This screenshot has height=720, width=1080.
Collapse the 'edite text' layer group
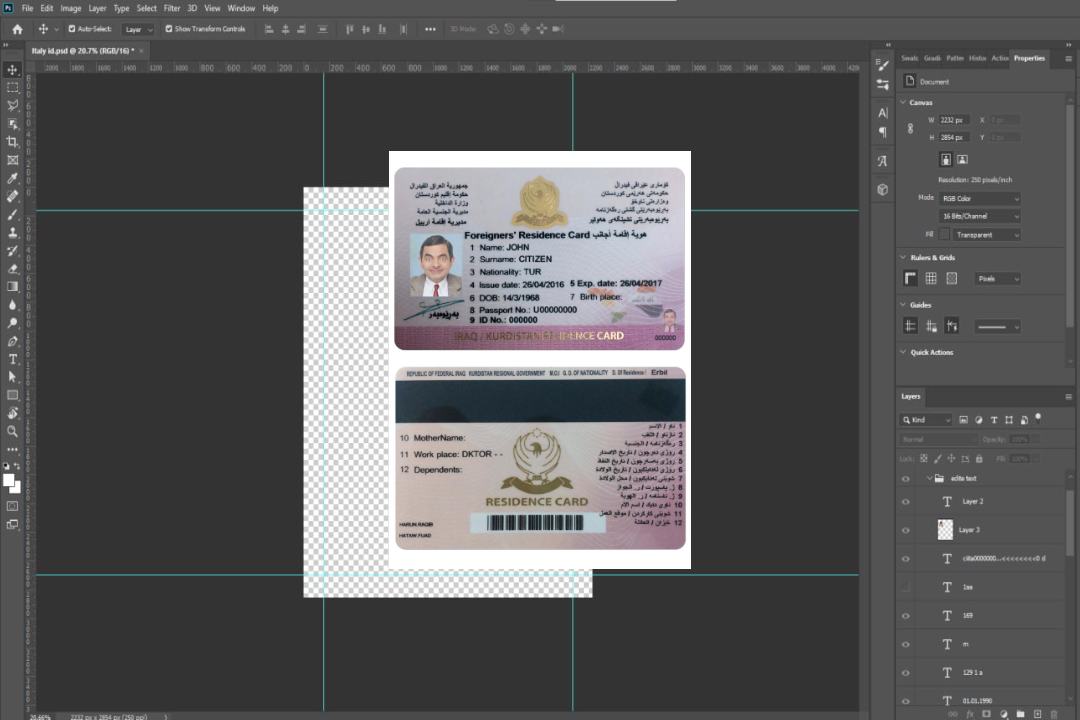click(x=929, y=478)
